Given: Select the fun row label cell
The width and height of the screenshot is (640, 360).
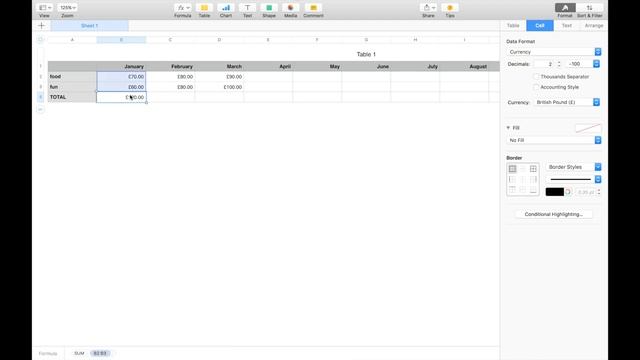Looking at the screenshot, I should tap(72, 87).
